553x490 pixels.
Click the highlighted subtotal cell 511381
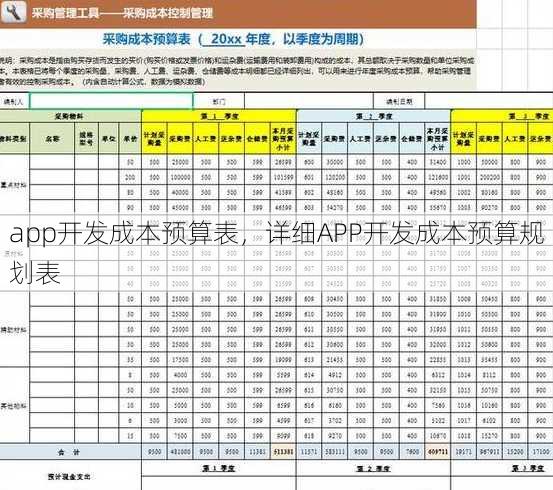click(283, 452)
